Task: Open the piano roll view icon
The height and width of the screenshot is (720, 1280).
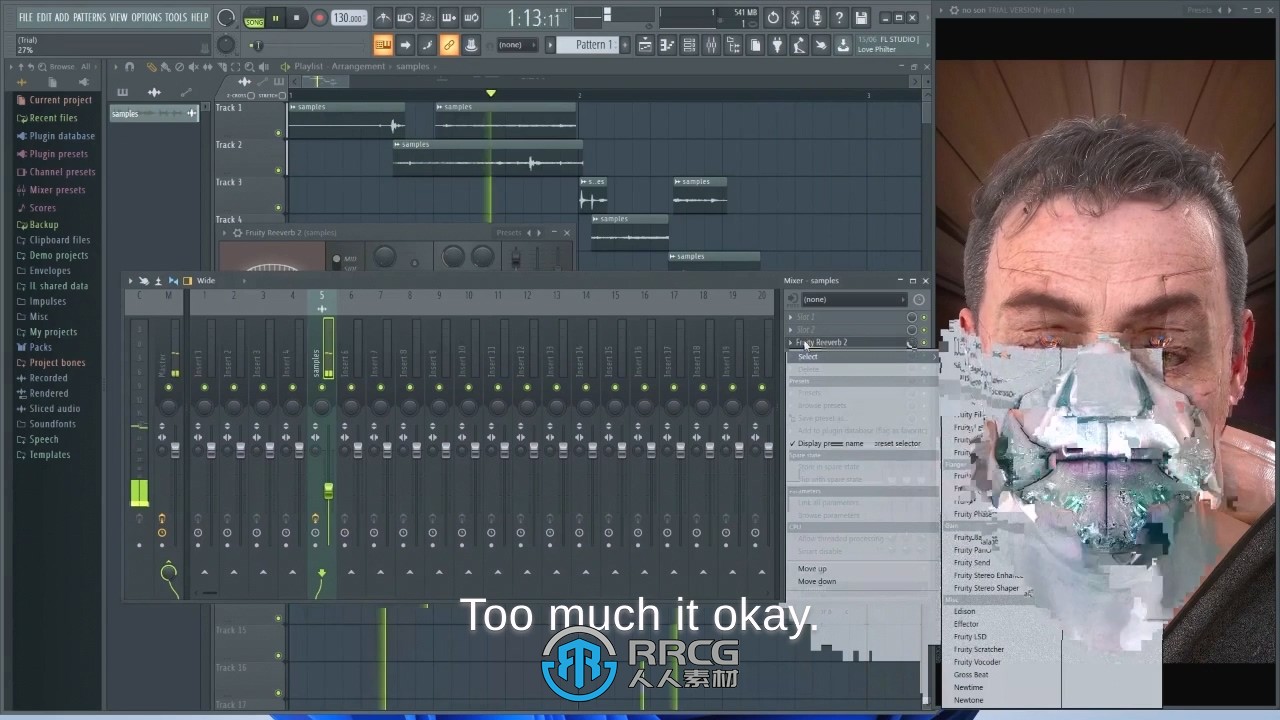Action: (667, 45)
